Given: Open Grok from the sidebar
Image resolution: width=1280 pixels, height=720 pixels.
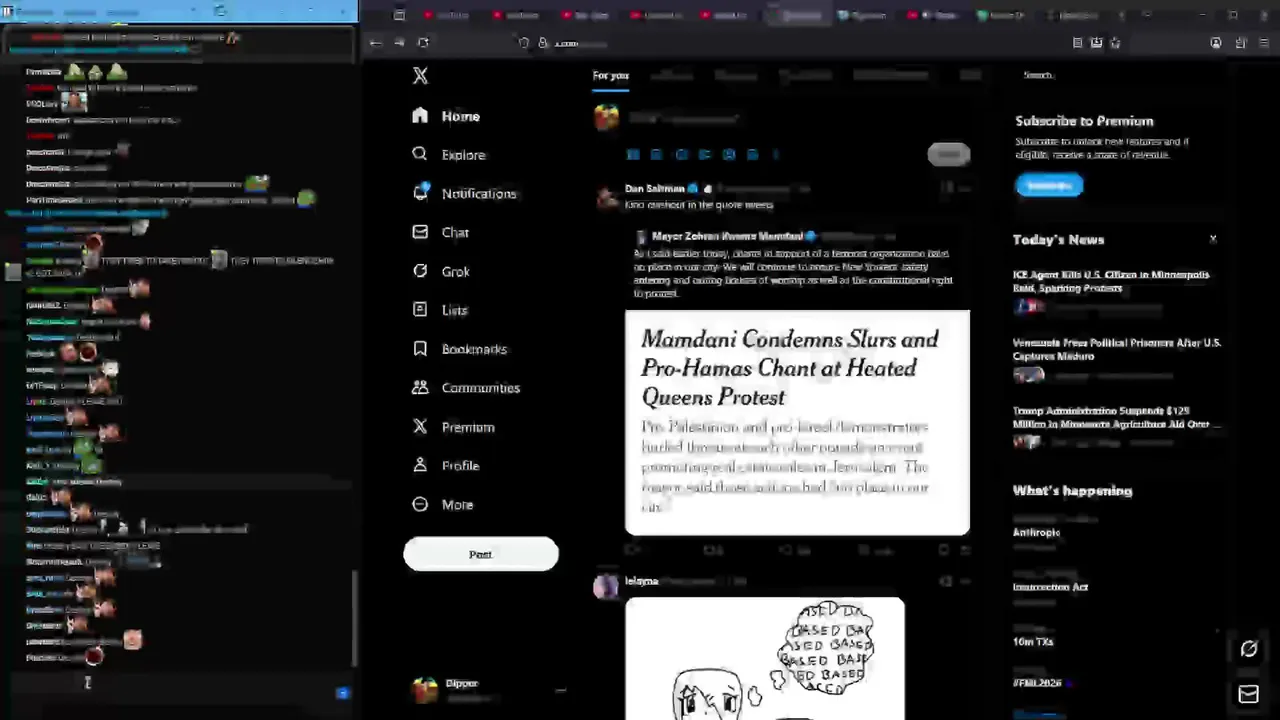Looking at the screenshot, I should coord(441,271).
